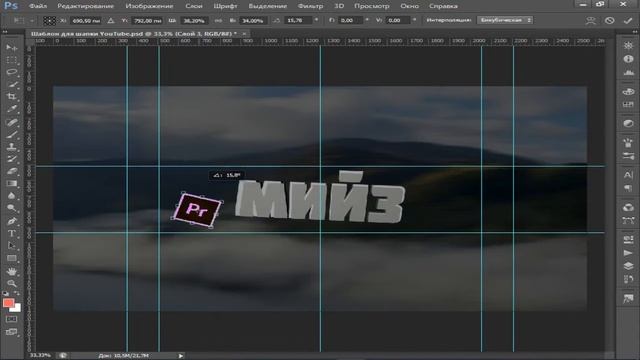Open the interpolation Bicubic dropdown
This screenshot has width=640, height=360.
(505, 20)
